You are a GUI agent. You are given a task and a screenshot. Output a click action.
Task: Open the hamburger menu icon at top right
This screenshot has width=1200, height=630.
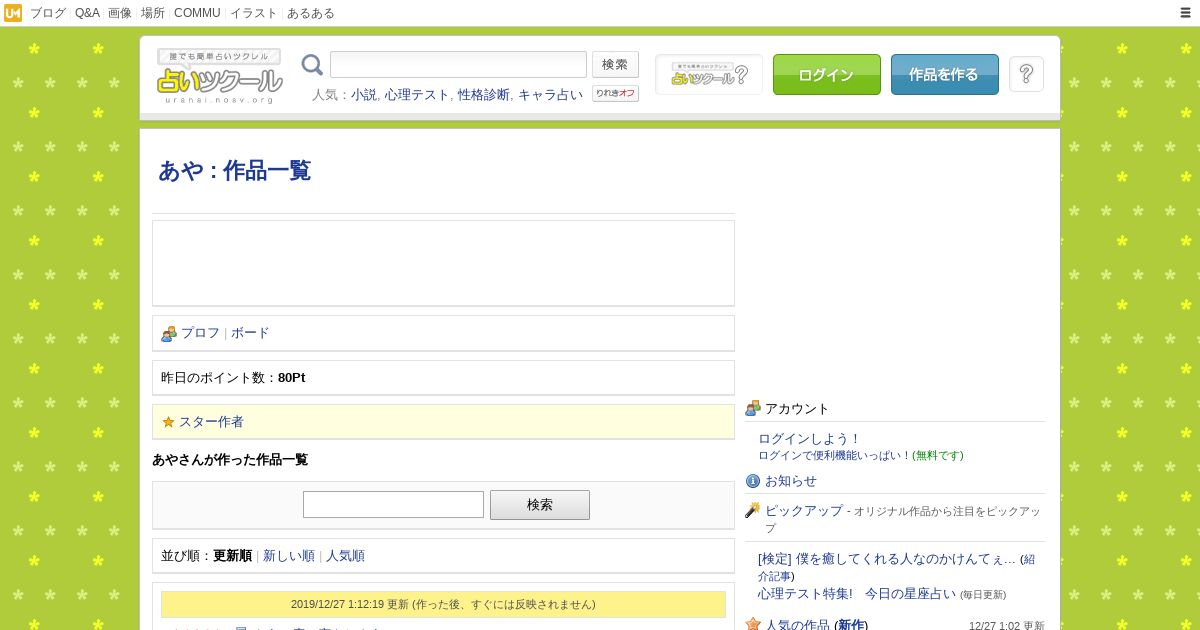pos(1185,13)
